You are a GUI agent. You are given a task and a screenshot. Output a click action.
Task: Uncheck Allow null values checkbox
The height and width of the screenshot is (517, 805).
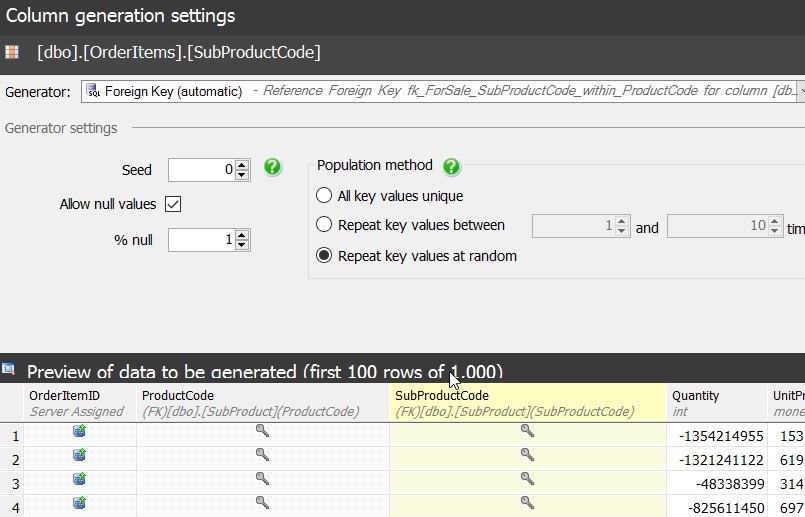[173, 204]
